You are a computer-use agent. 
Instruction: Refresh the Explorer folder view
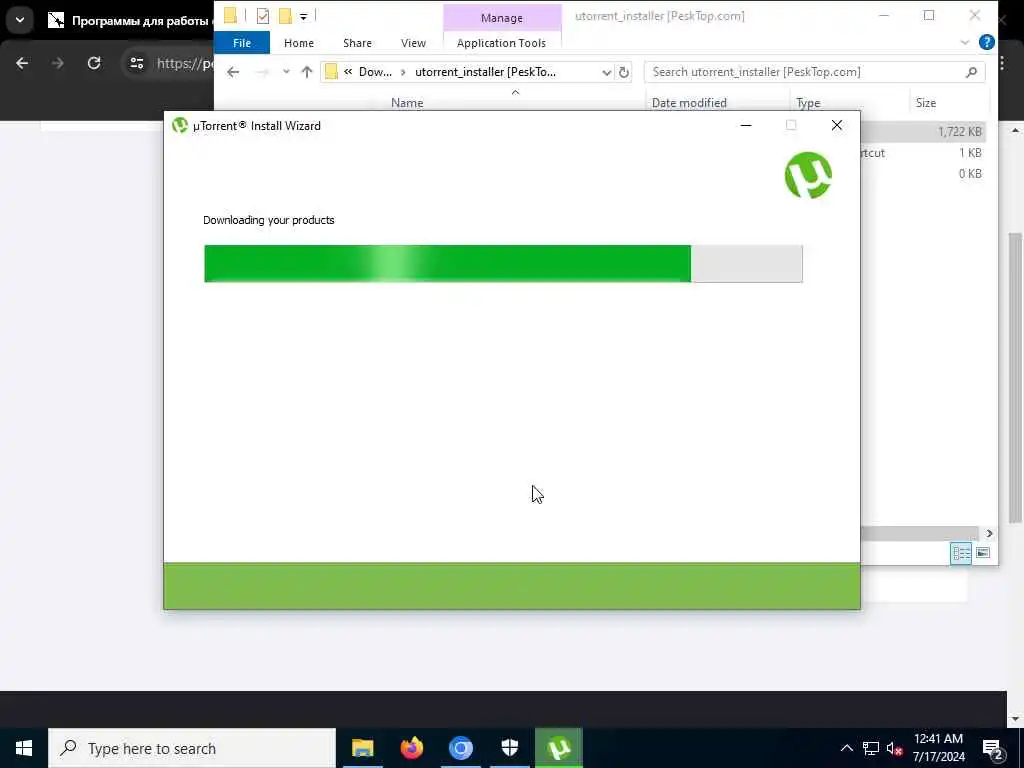pyautogui.click(x=624, y=72)
